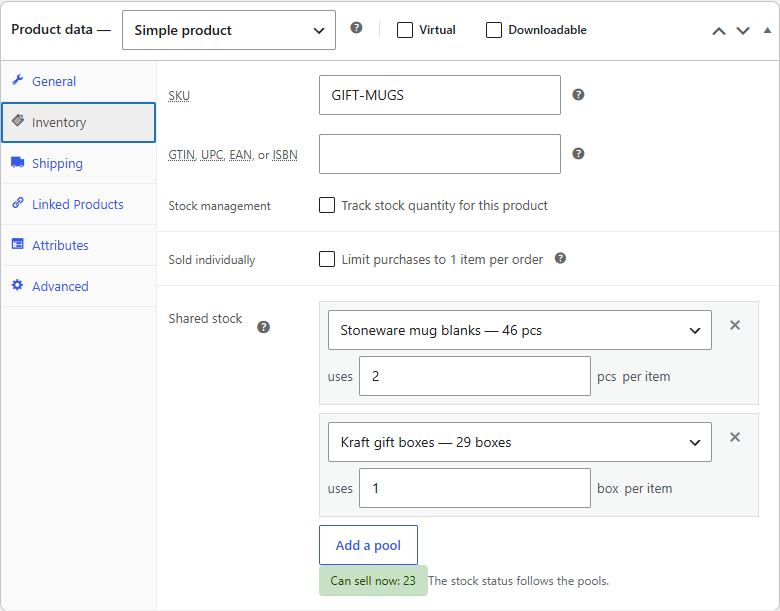Enable the Virtual checkbox
The image size is (780, 611).
405,30
